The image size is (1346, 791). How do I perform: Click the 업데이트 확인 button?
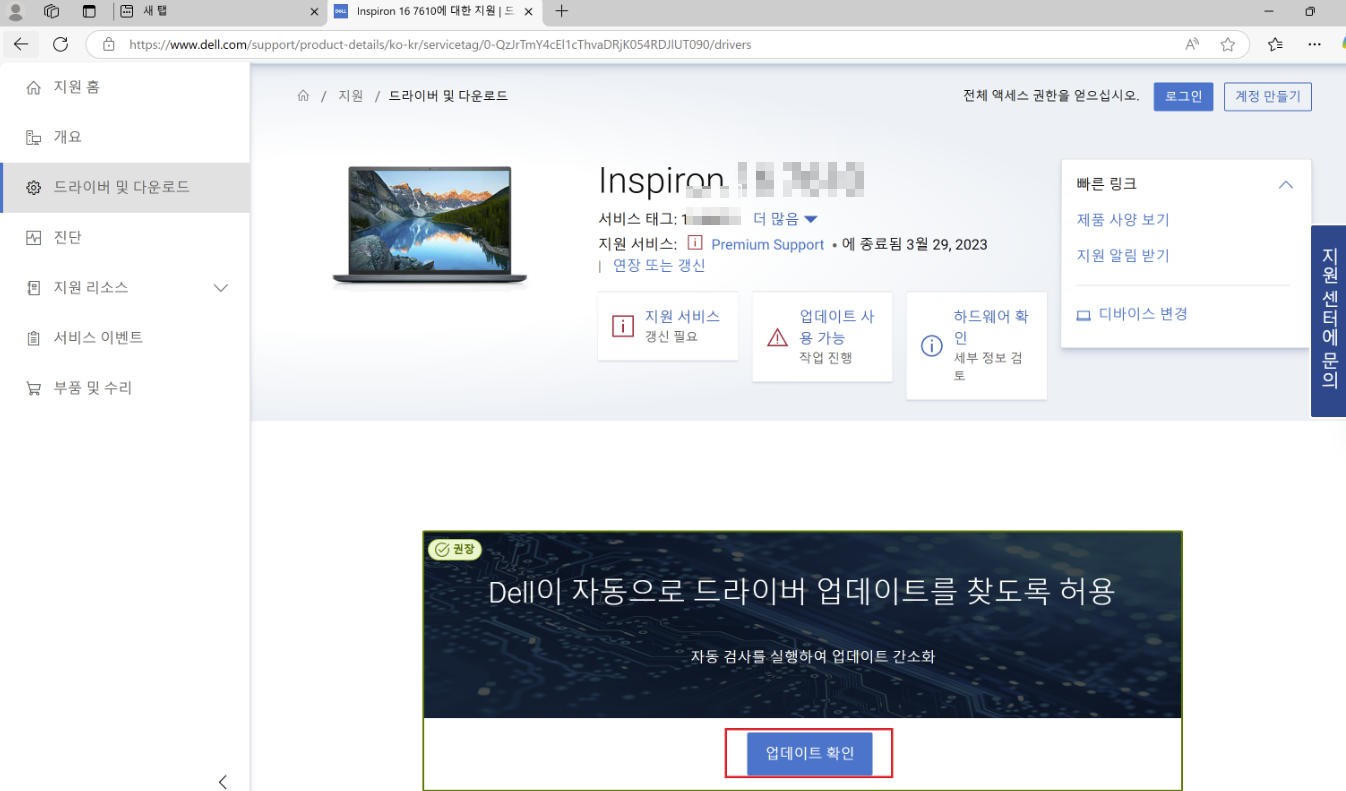pyautogui.click(x=810, y=754)
